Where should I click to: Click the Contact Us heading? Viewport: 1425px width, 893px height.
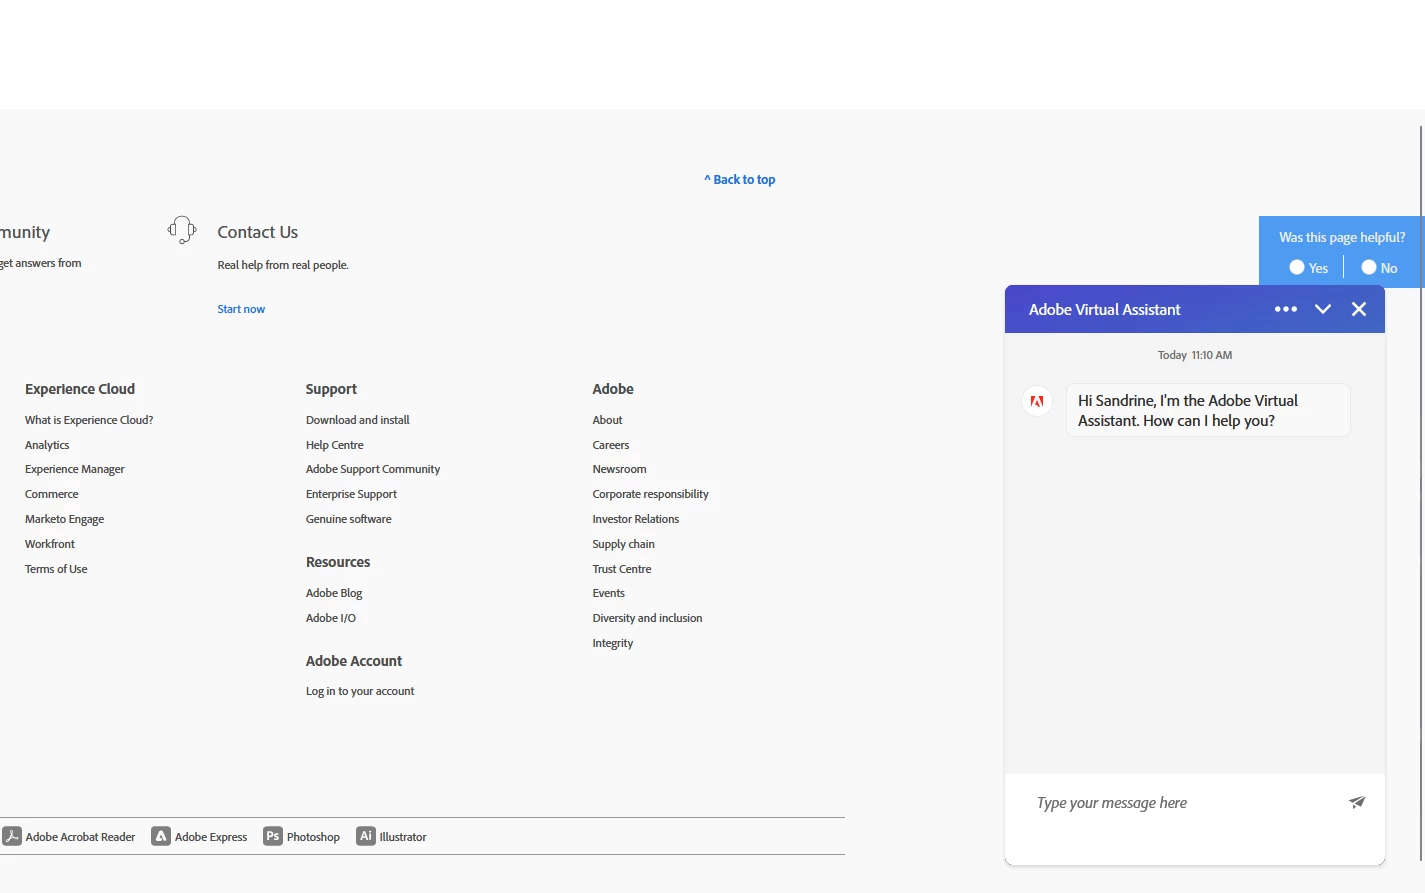[258, 232]
